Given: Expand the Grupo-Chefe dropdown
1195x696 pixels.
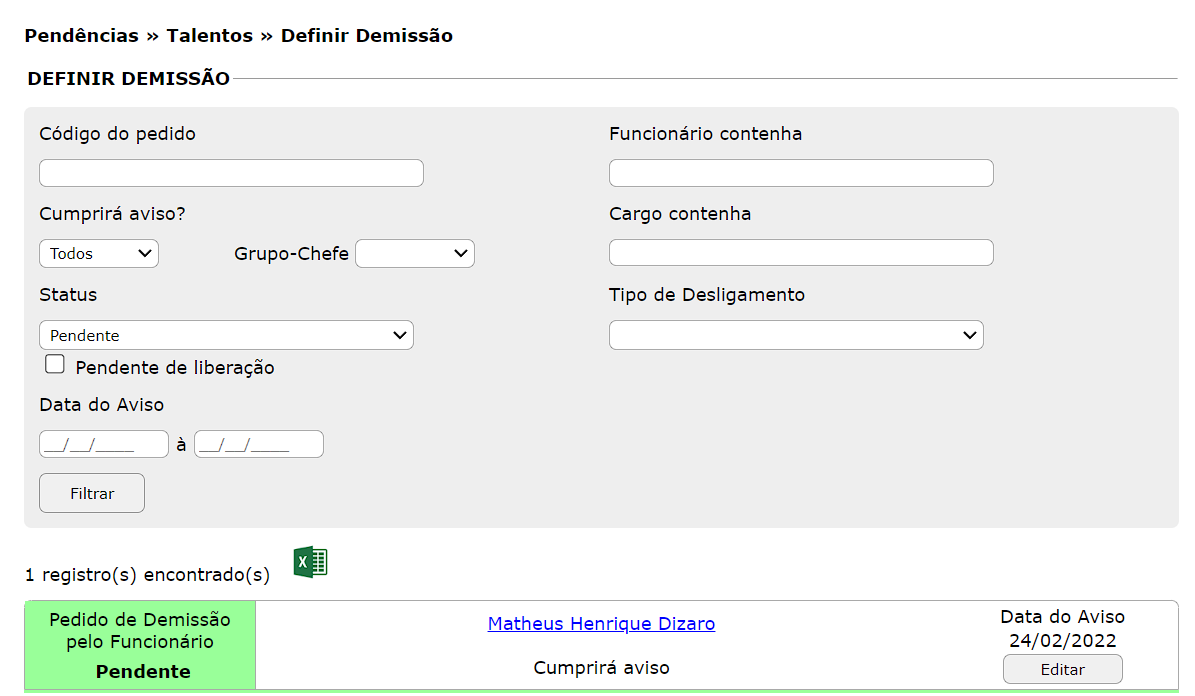Looking at the screenshot, I should tap(415, 254).
